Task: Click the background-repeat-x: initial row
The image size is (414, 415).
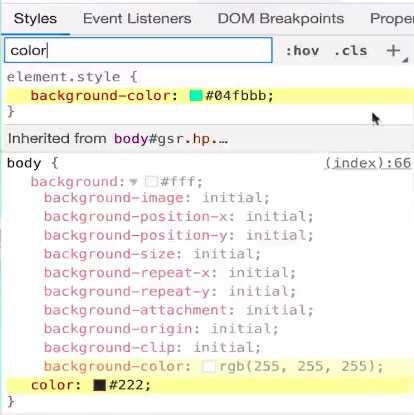Action: 170,273
